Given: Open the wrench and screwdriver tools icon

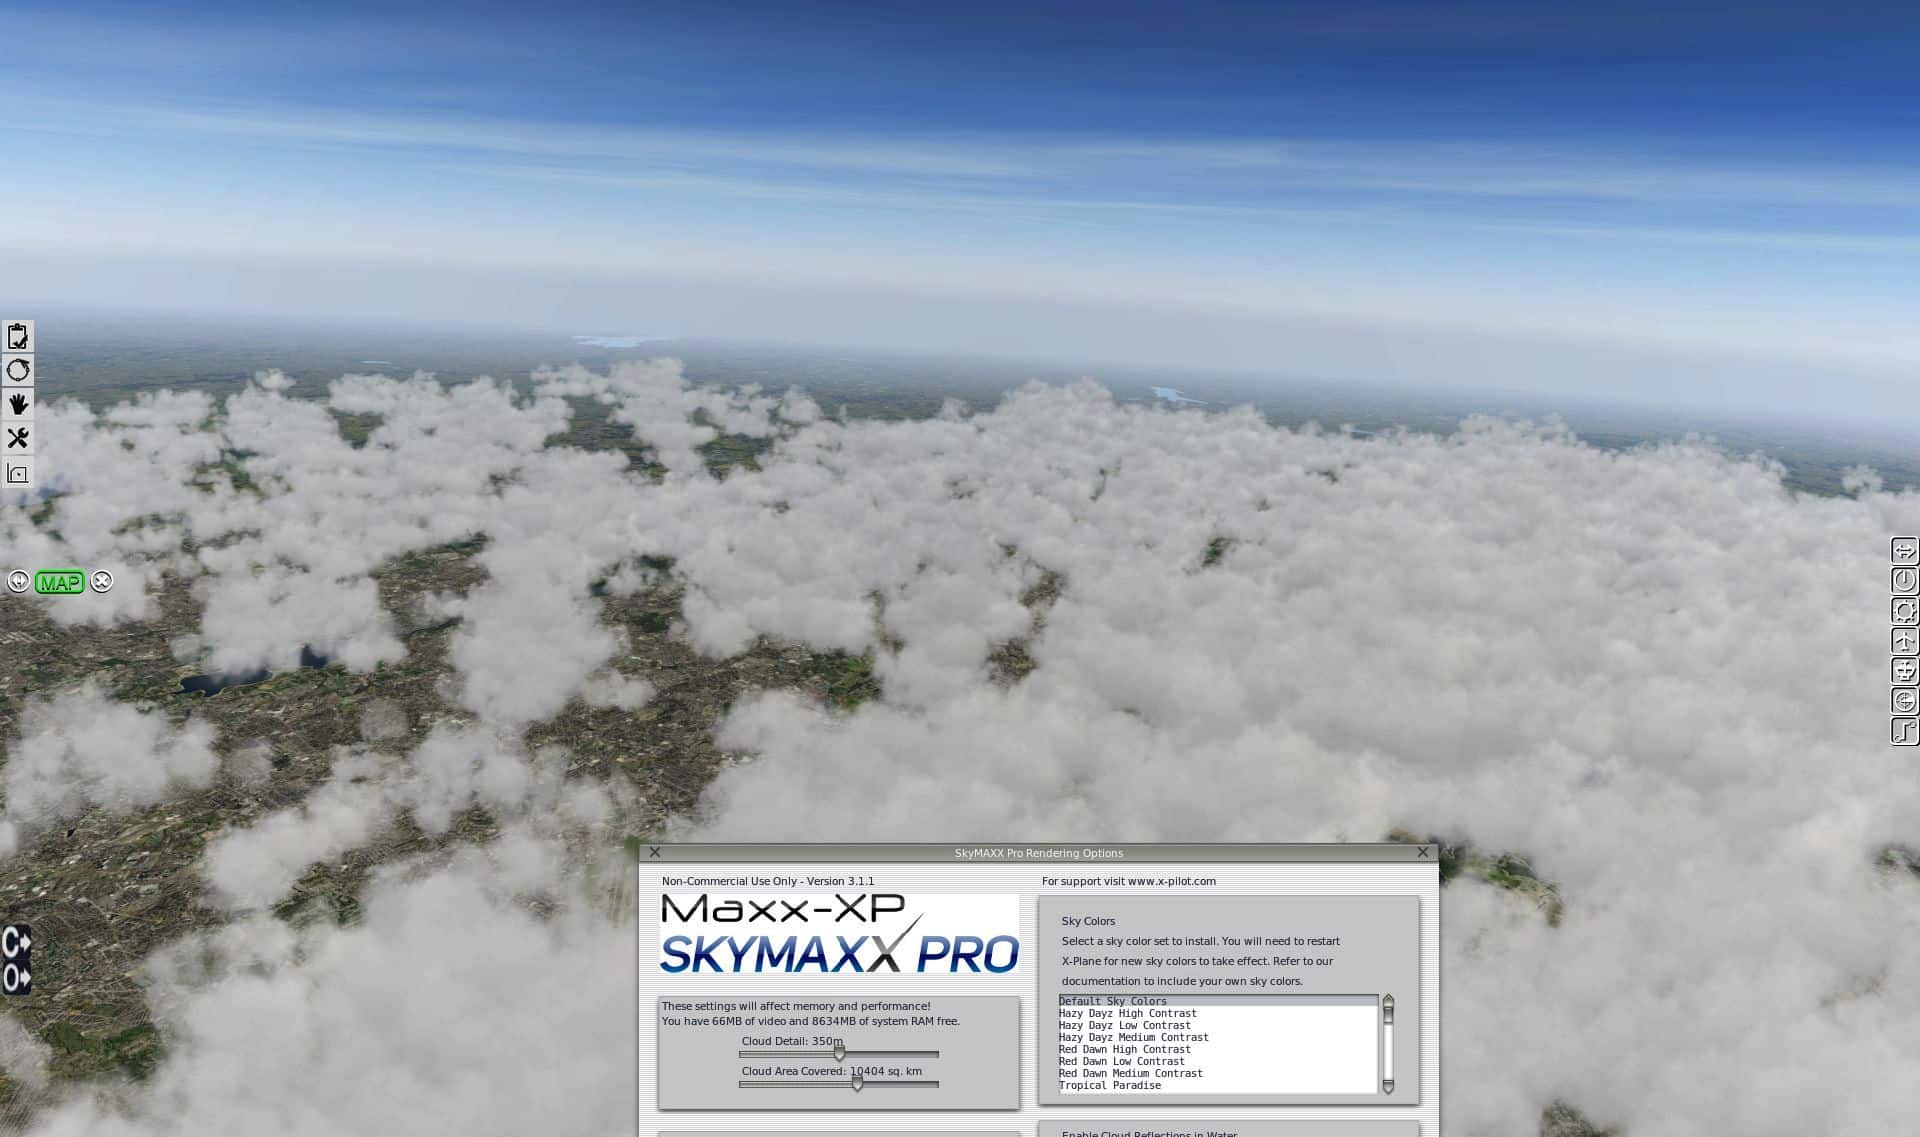Looking at the screenshot, I should tap(18, 438).
